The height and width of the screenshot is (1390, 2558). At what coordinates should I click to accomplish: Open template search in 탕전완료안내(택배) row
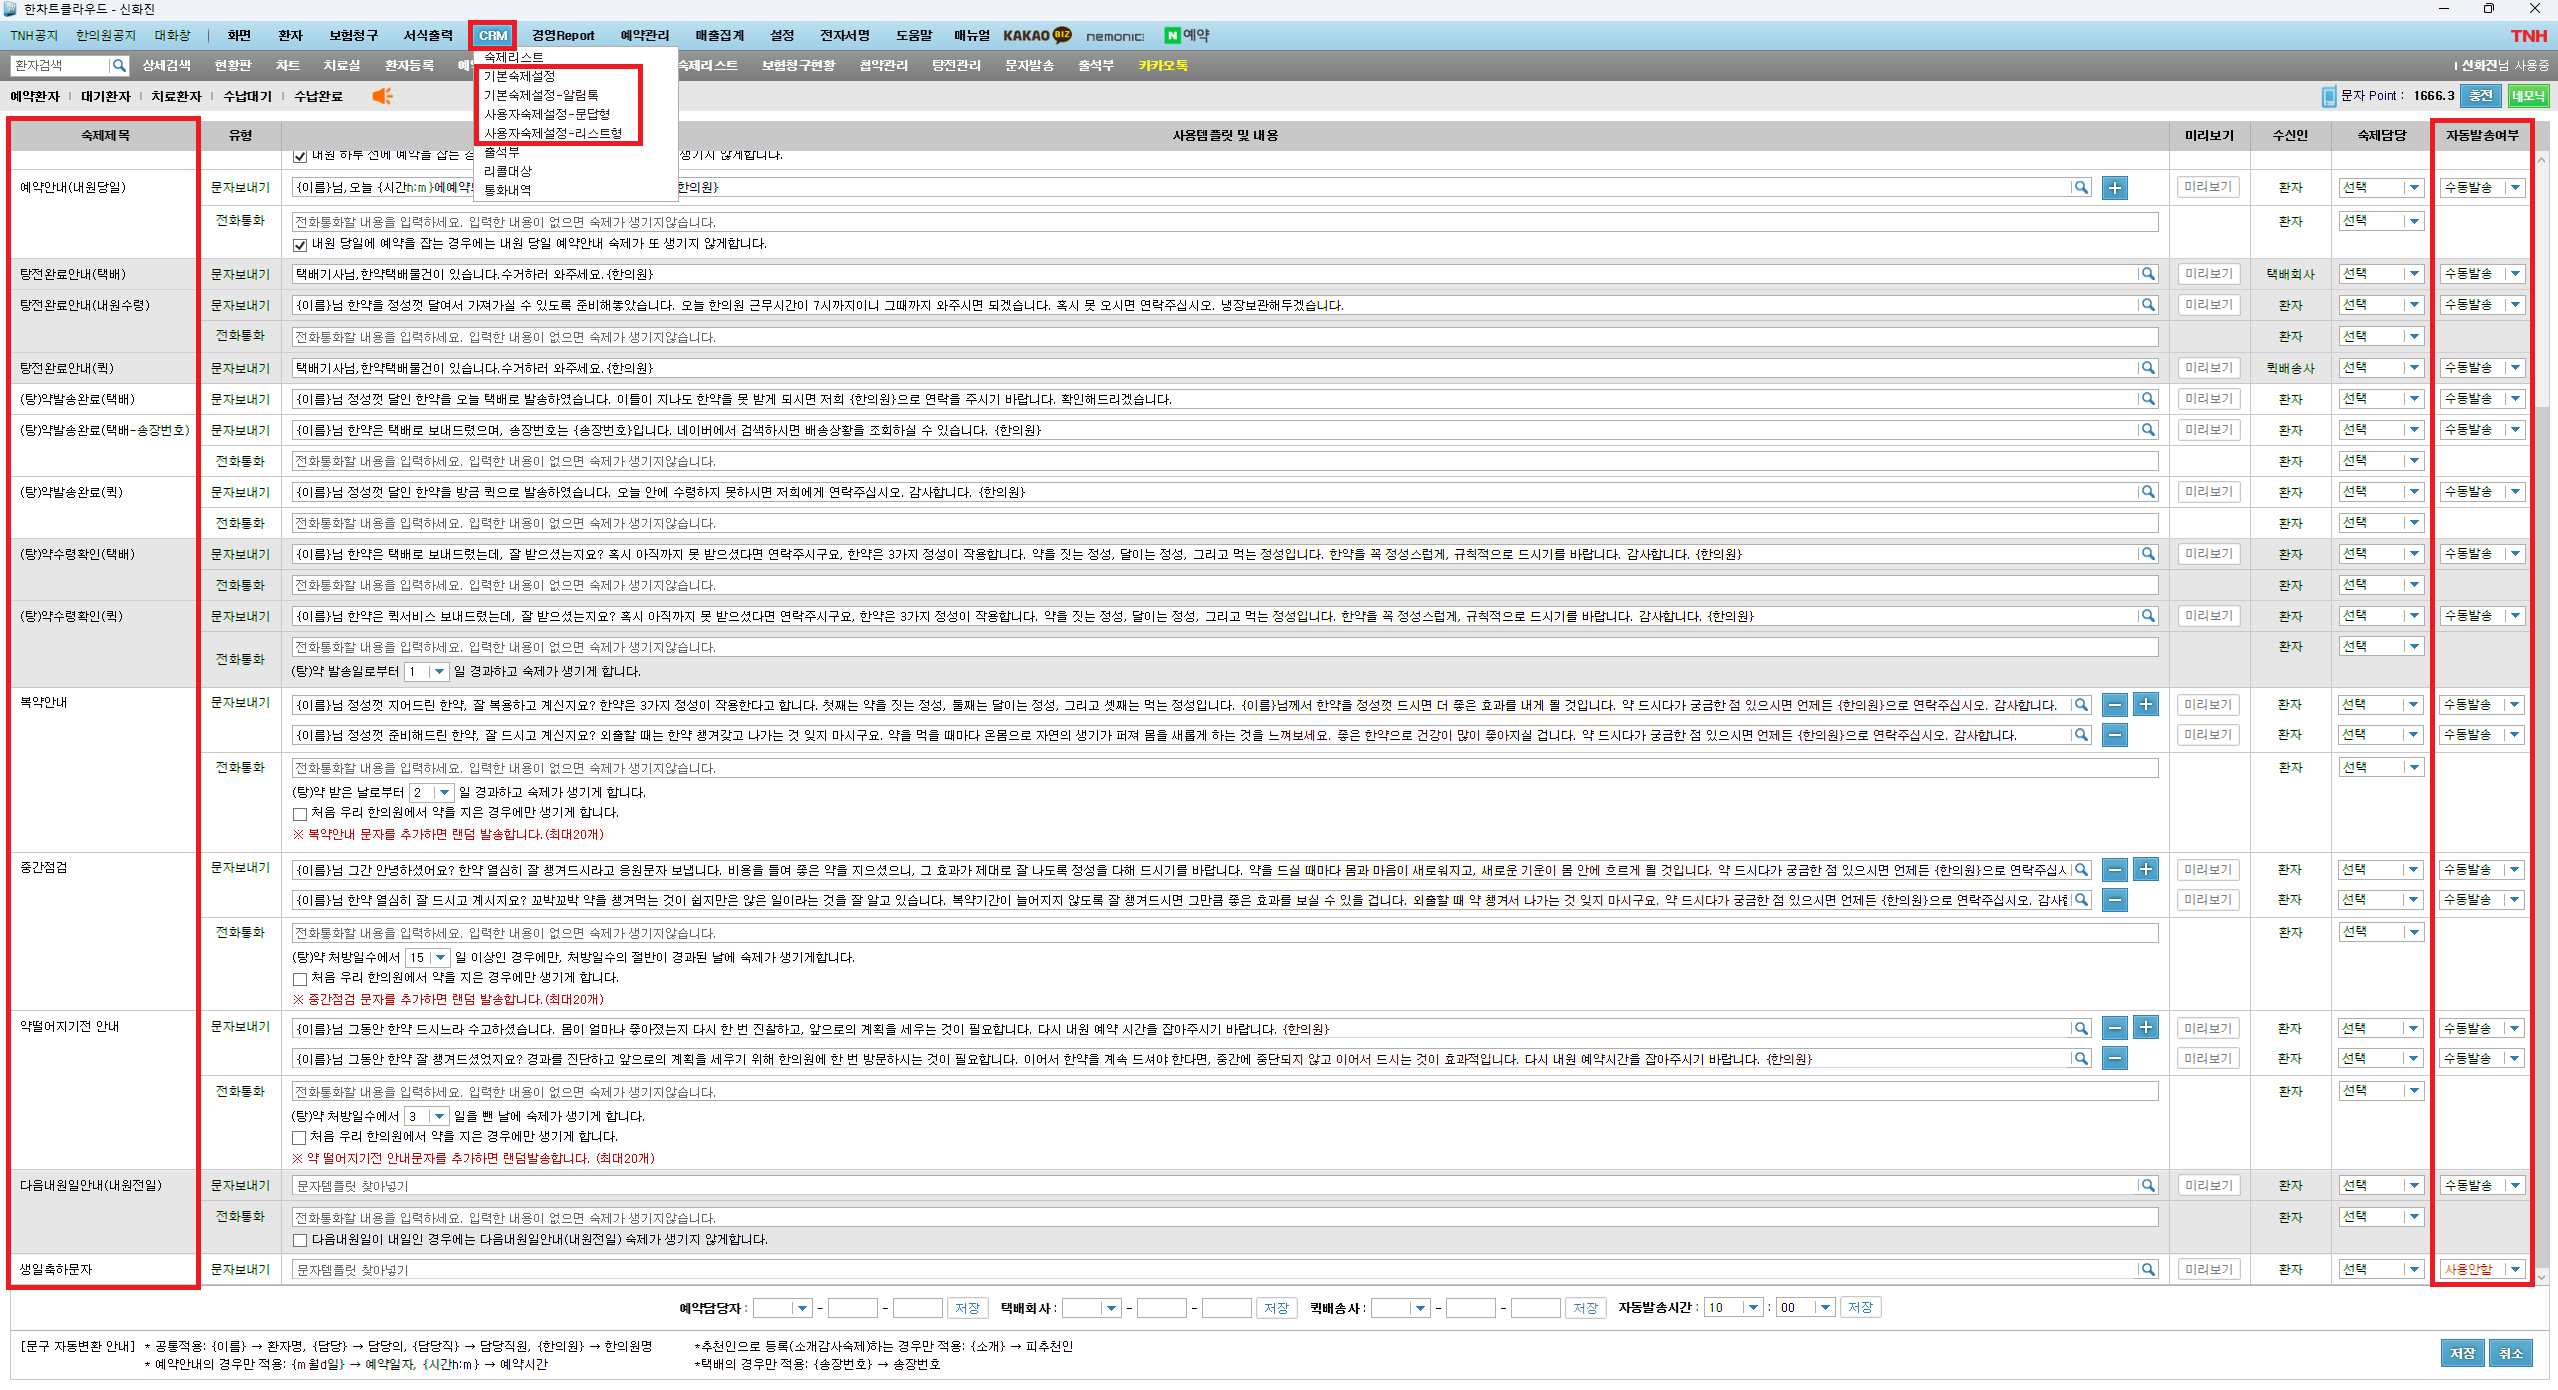click(2147, 274)
